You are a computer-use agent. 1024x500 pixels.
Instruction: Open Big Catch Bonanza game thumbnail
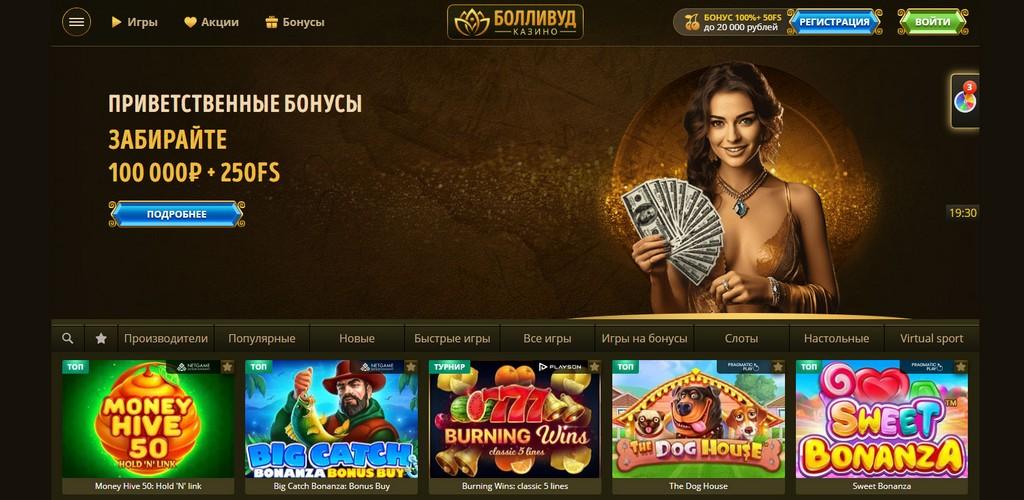coord(331,419)
